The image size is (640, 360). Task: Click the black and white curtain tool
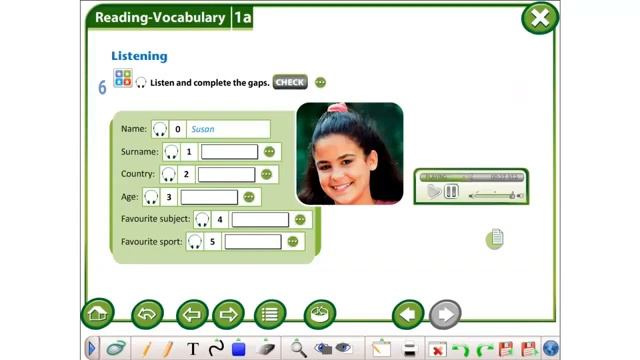(x=409, y=349)
